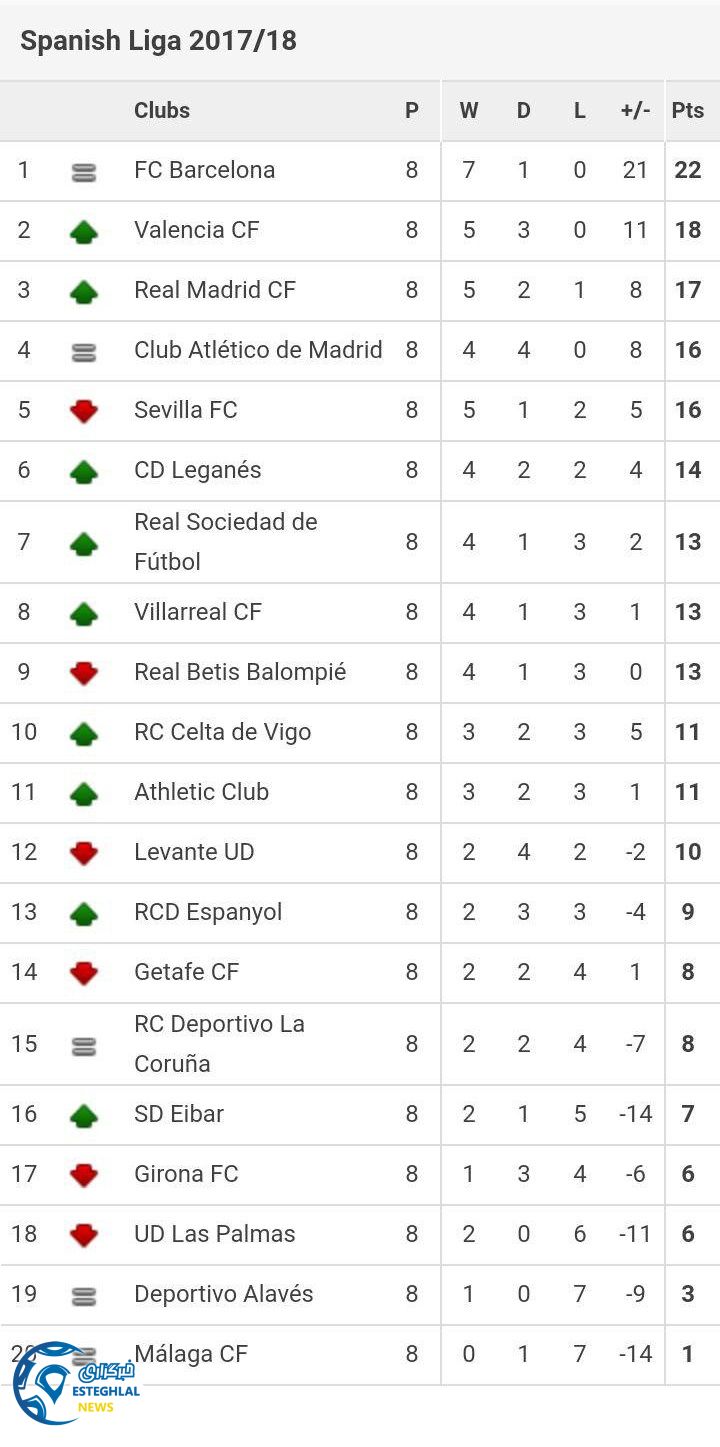Click the W wins column header
The width and height of the screenshot is (720, 1447).
click(468, 111)
